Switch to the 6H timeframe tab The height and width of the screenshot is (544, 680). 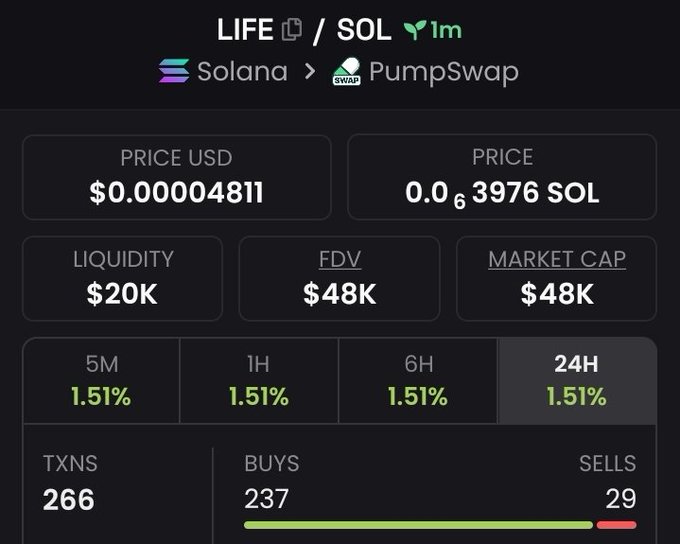pyautogui.click(x=418, y=380)
